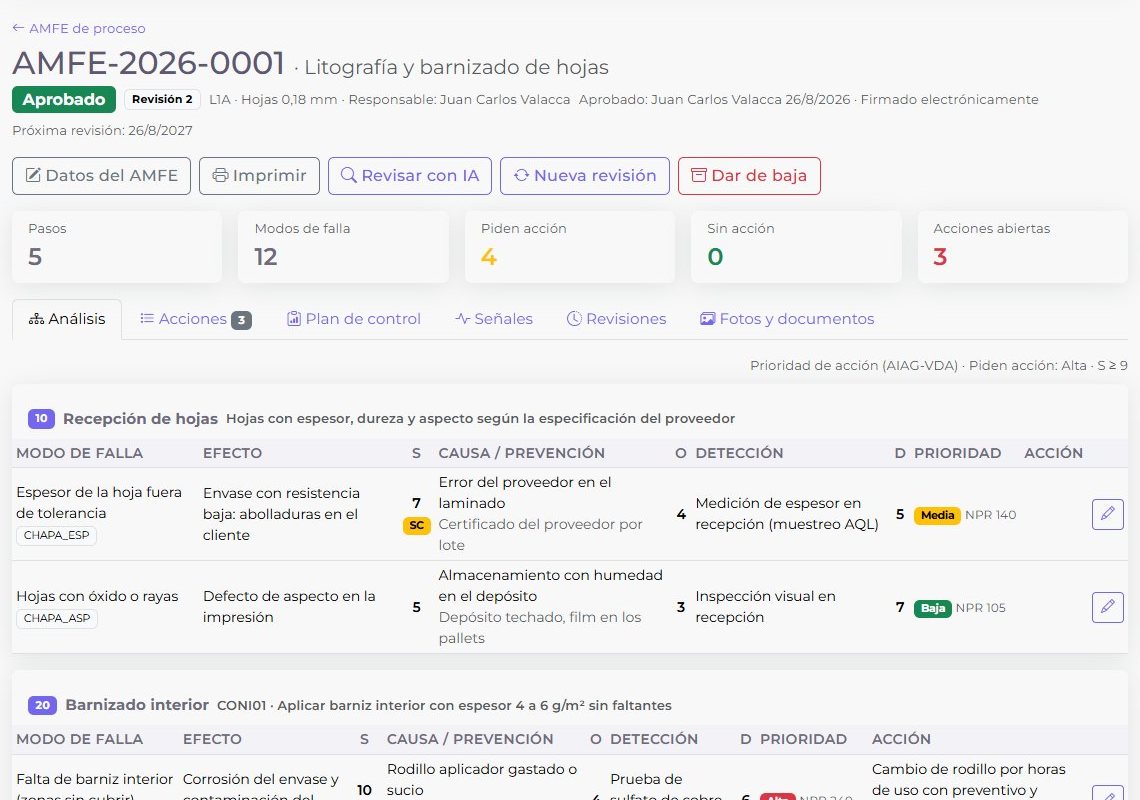1140x800 pixels.
Task: Click the AMFE-2026-0001 title
Action: 148,63
